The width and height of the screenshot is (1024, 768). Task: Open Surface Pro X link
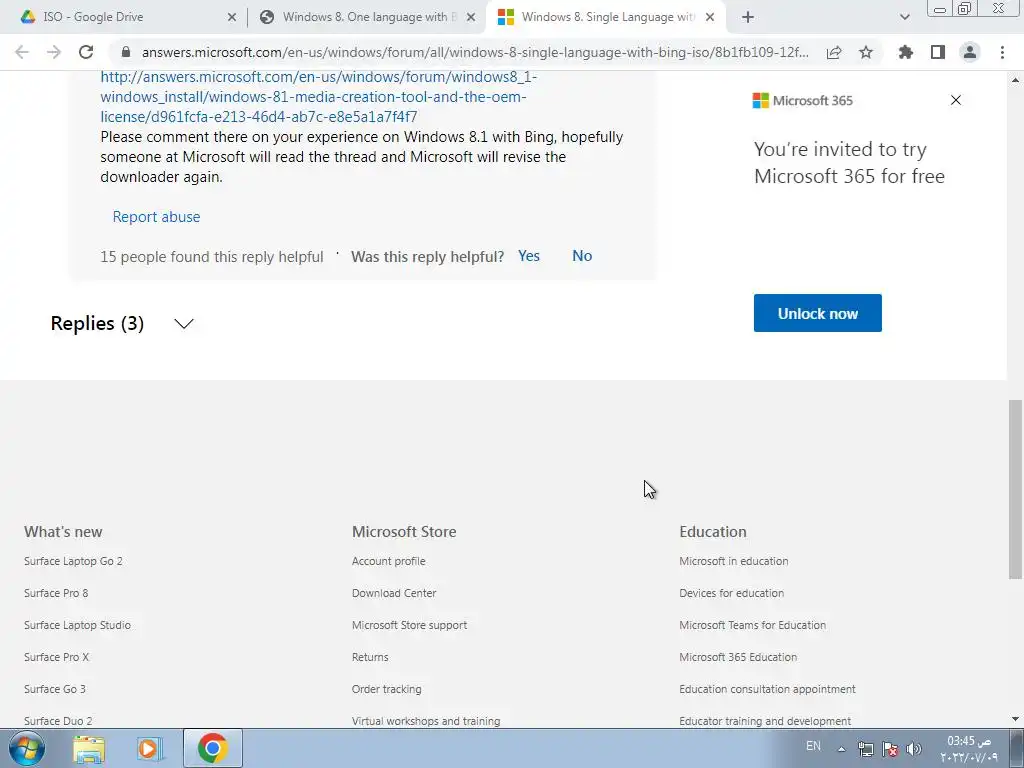(56, 657)
